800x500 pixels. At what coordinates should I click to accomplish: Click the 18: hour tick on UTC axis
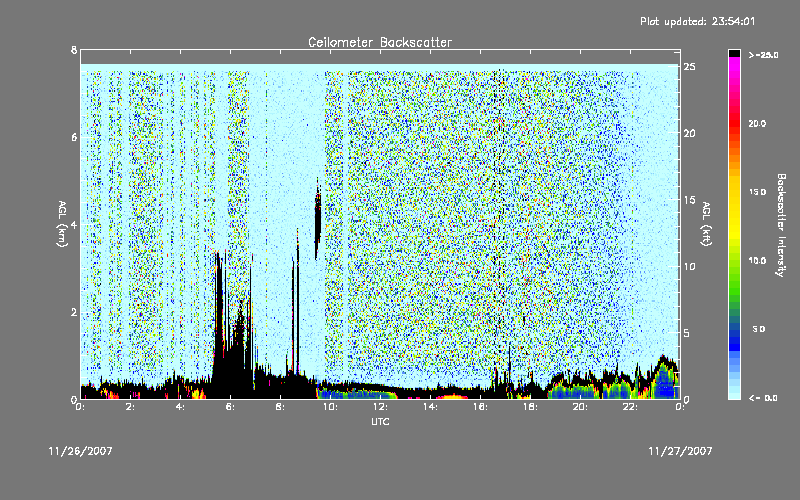[x=530, y=407]
